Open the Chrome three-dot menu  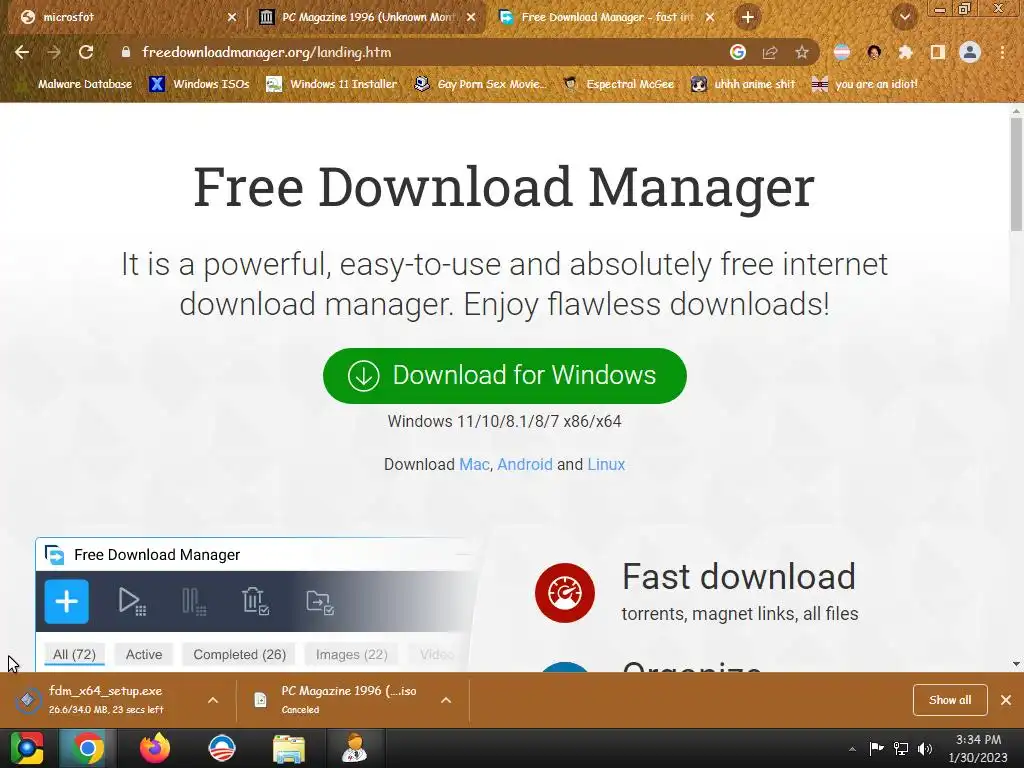[1002, 52]
